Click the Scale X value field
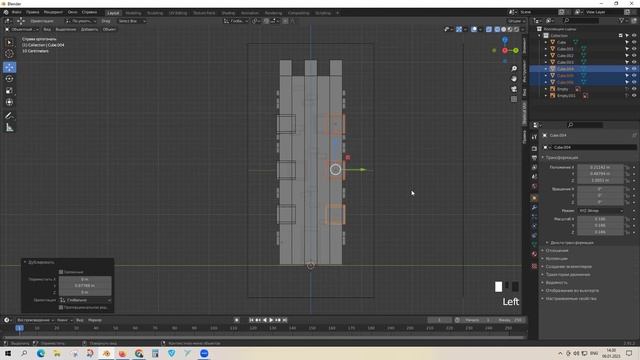 point(600,219)
